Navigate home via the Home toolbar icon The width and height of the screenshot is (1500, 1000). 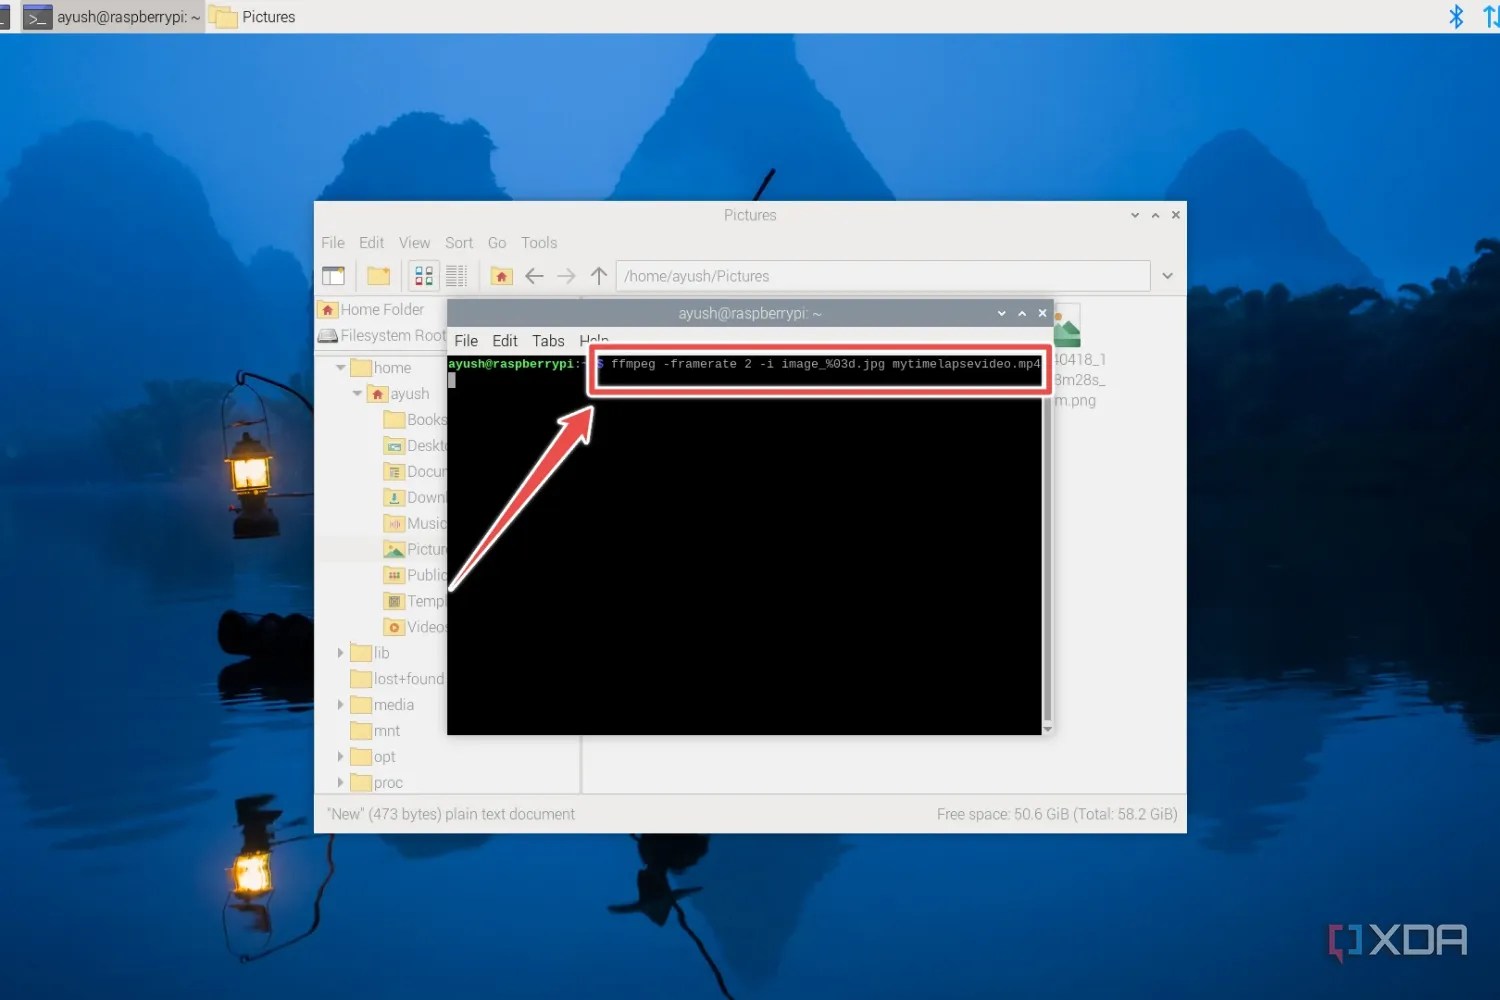pos(501,276)
